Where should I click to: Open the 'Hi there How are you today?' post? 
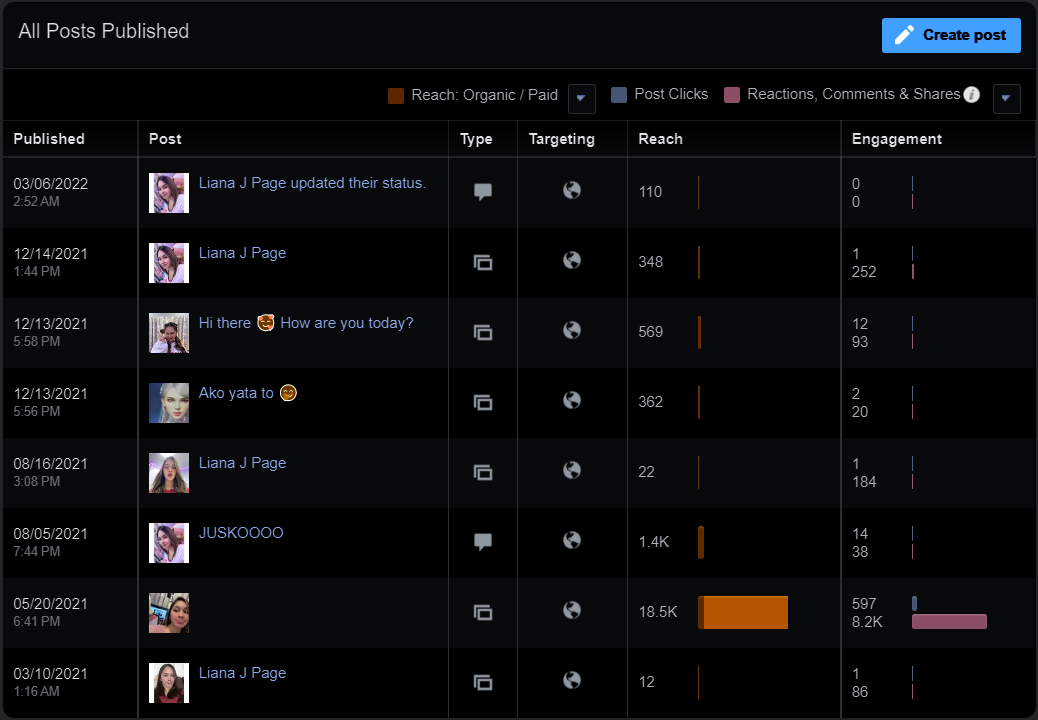306,323
